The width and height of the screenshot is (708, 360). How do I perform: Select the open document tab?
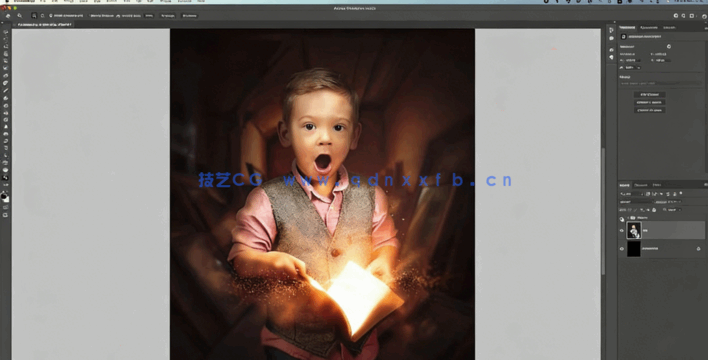coord(44,24)
